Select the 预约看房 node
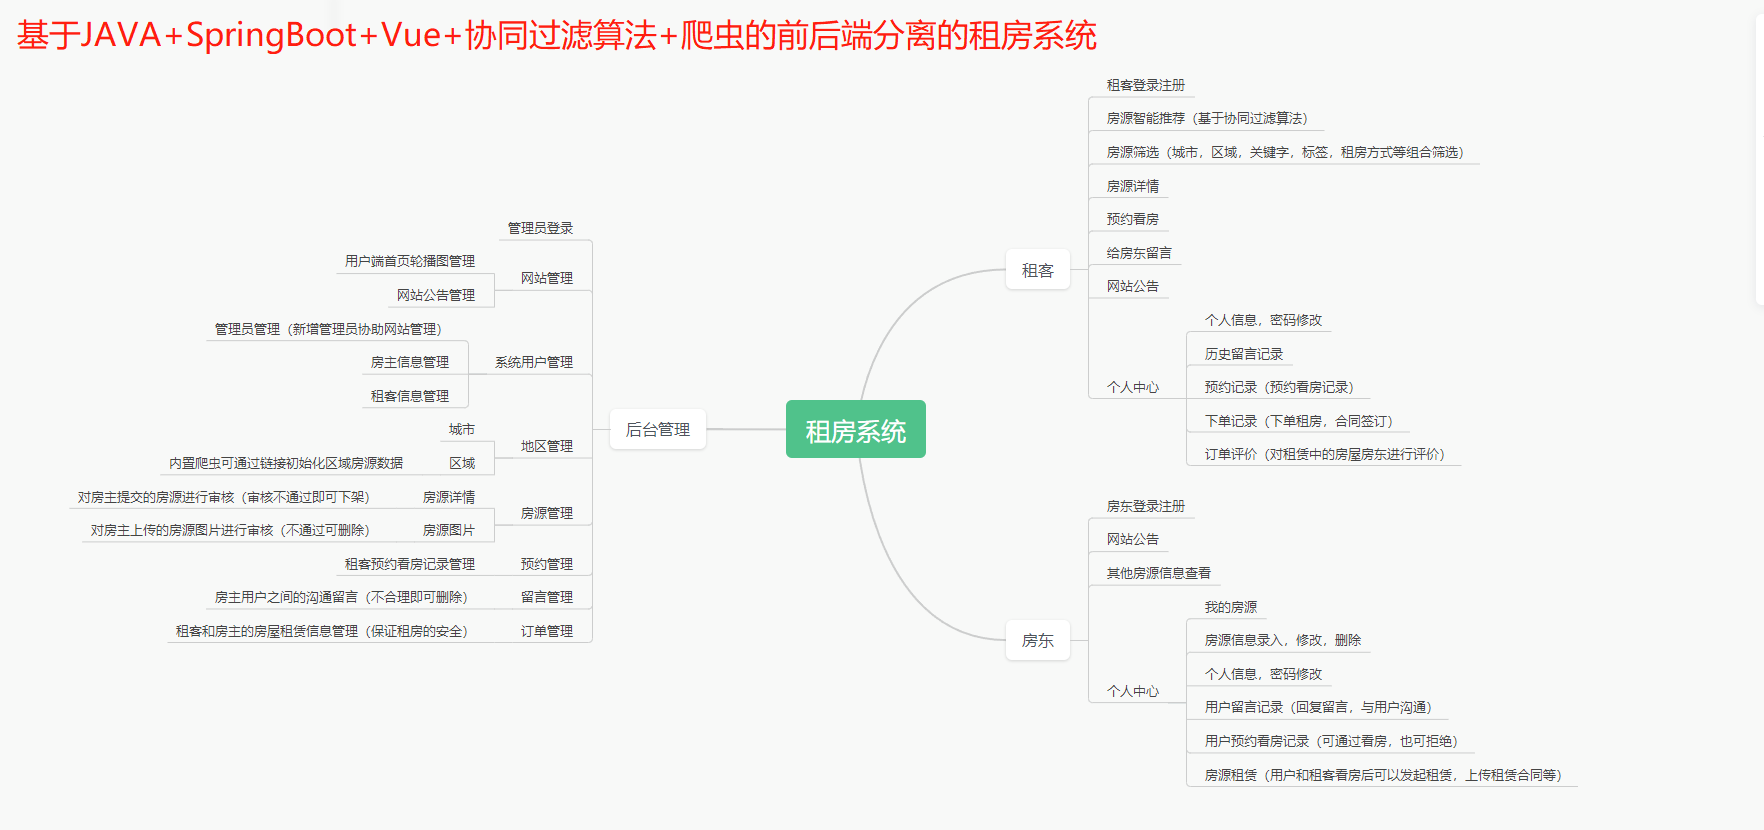 coord(1133,220)
